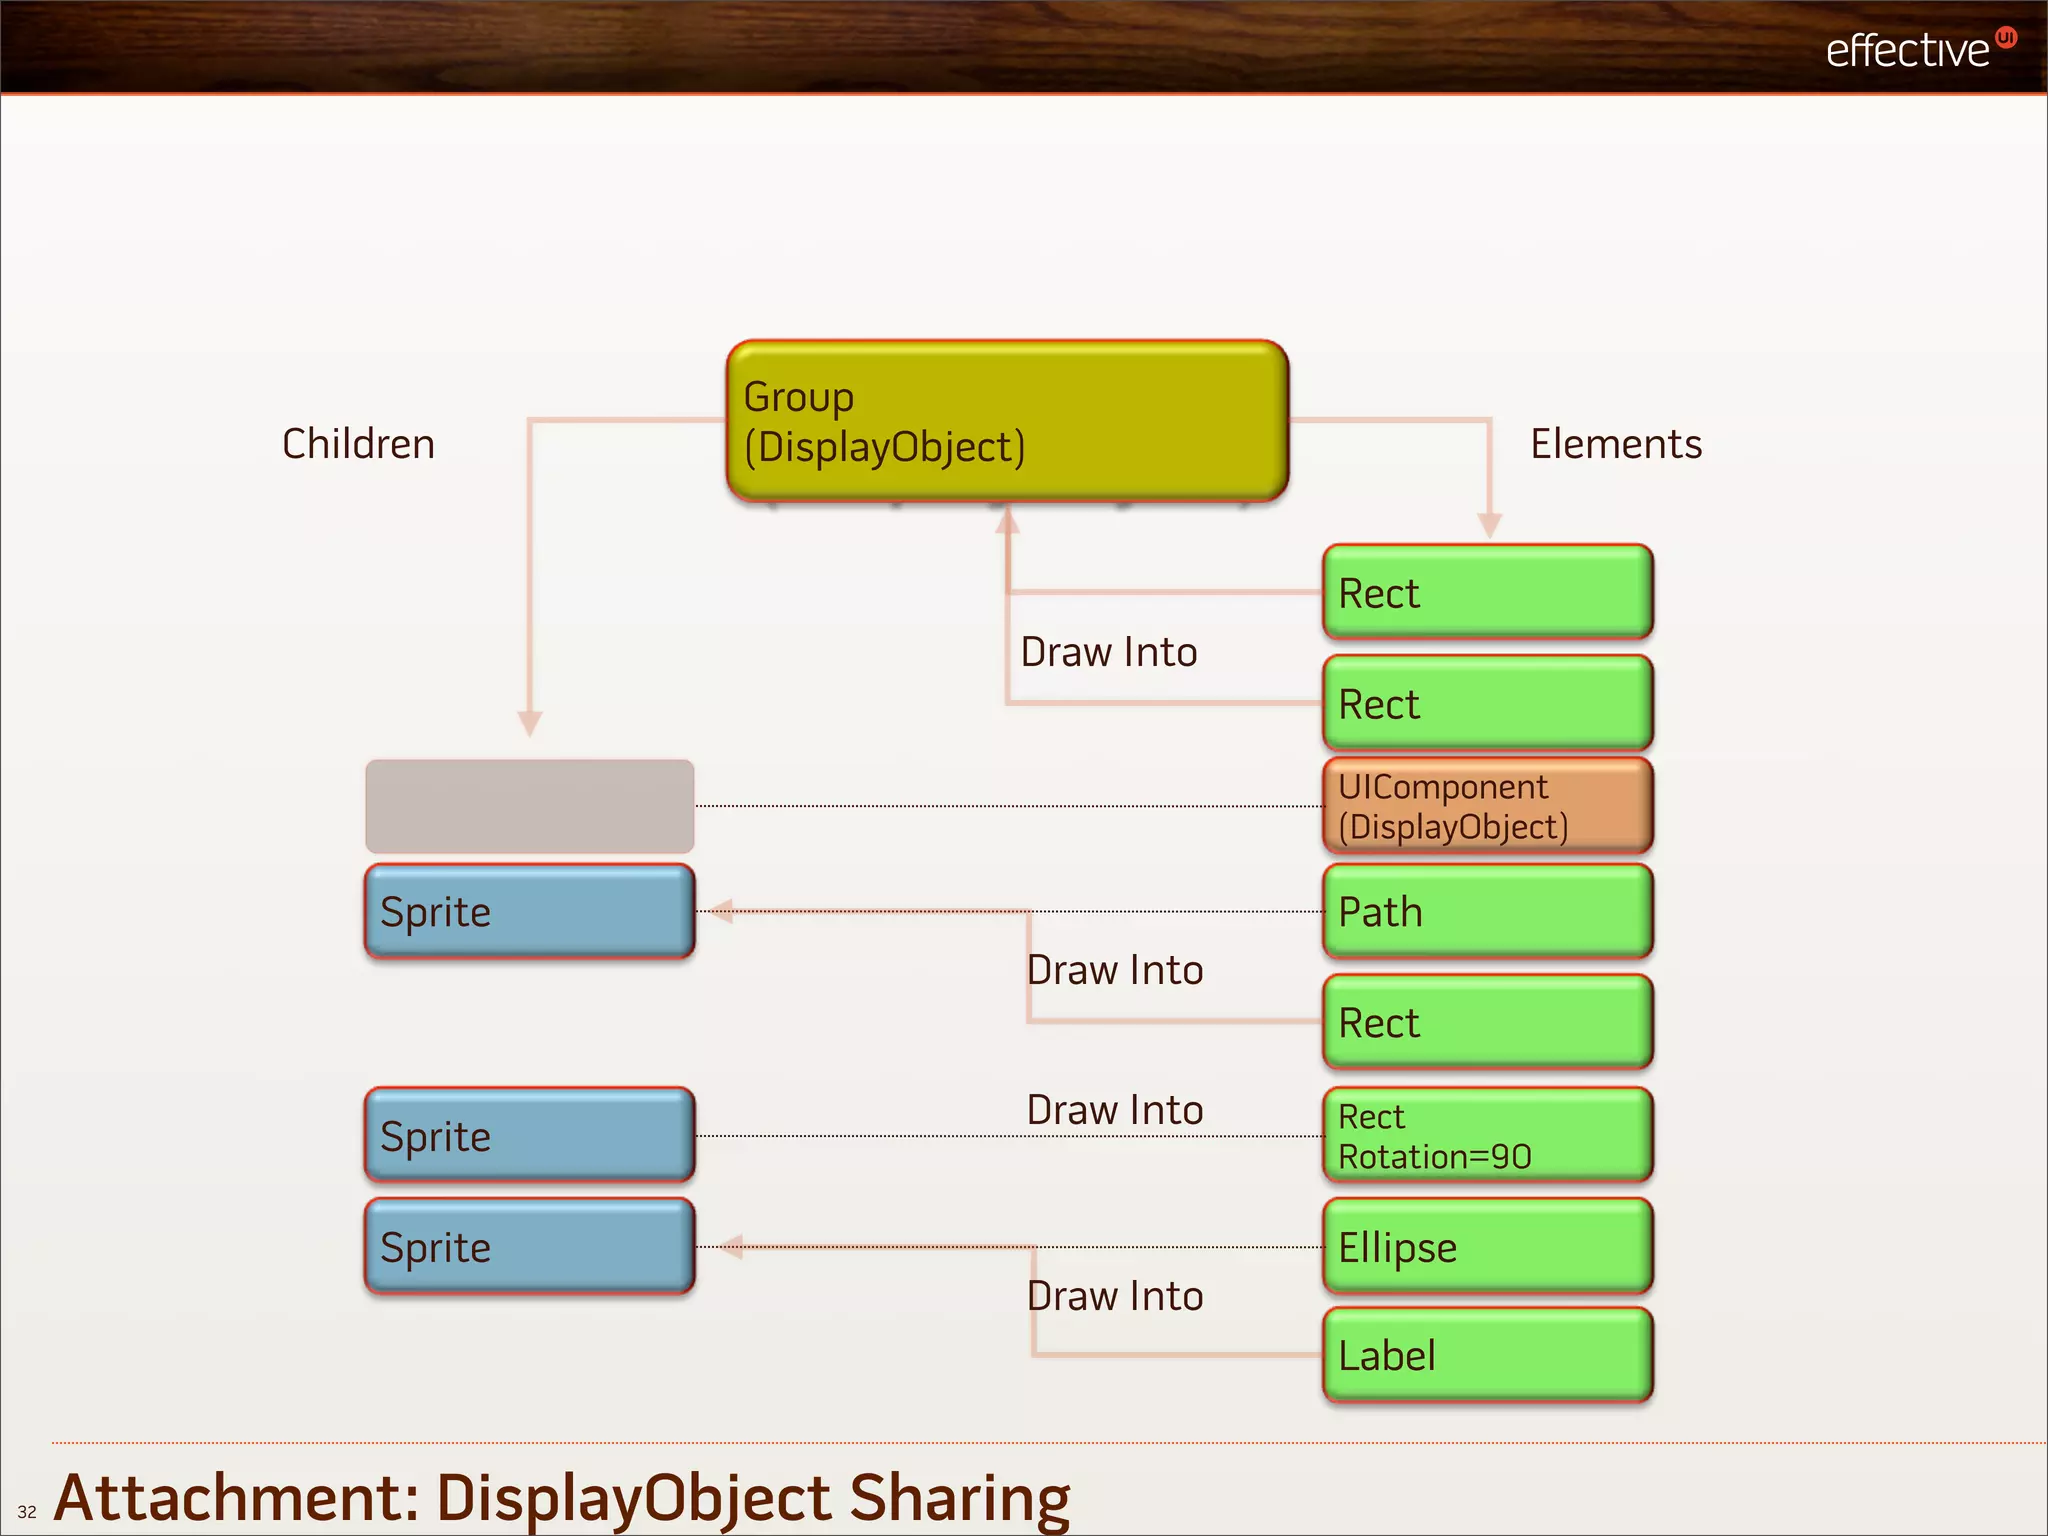Click the Children label text

tap(358, 444)
